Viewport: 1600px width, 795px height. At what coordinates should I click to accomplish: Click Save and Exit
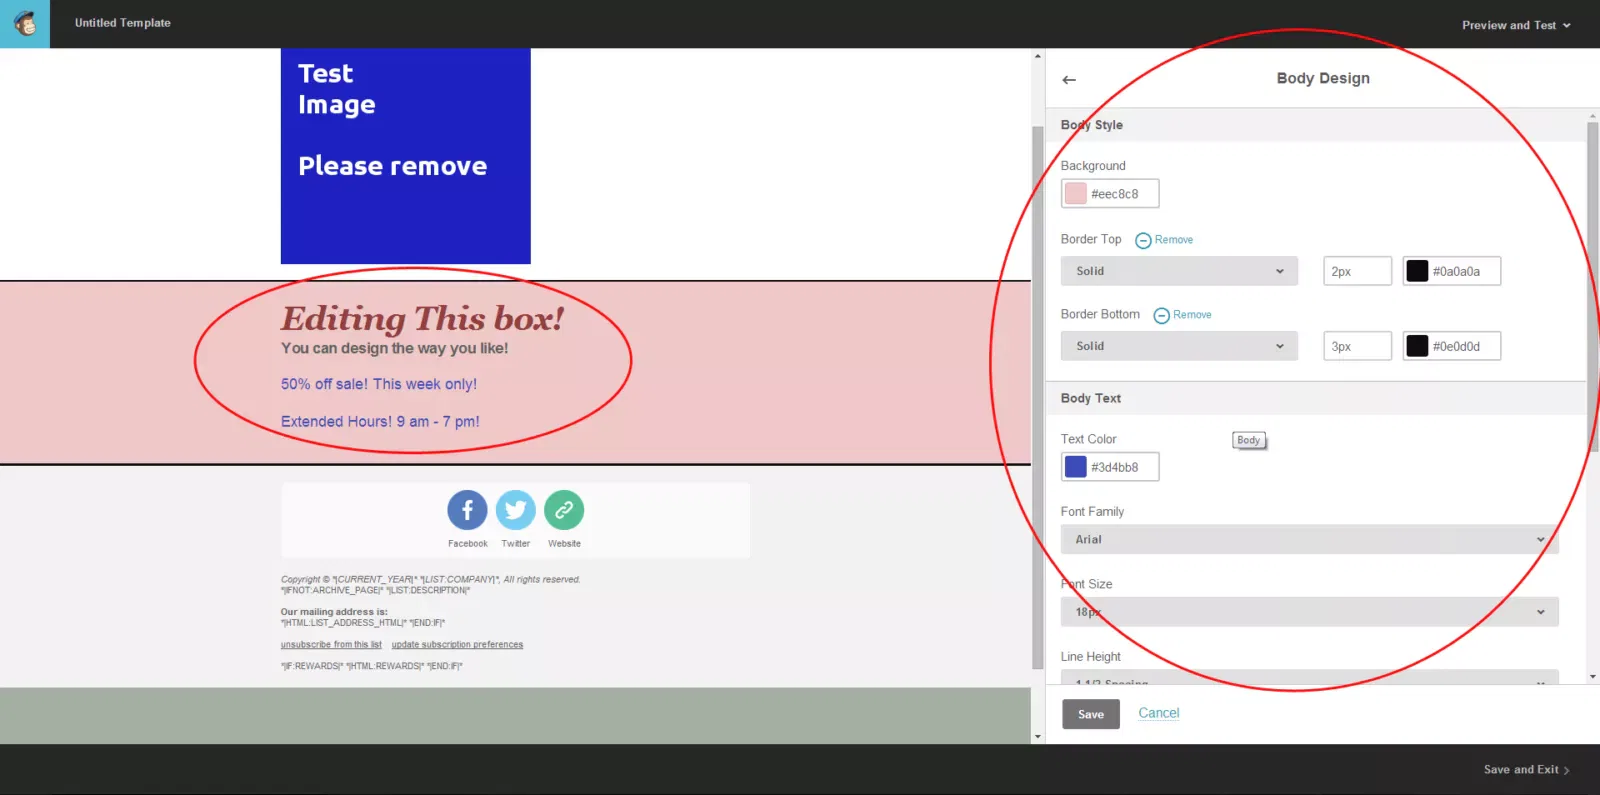point(1525,770)
